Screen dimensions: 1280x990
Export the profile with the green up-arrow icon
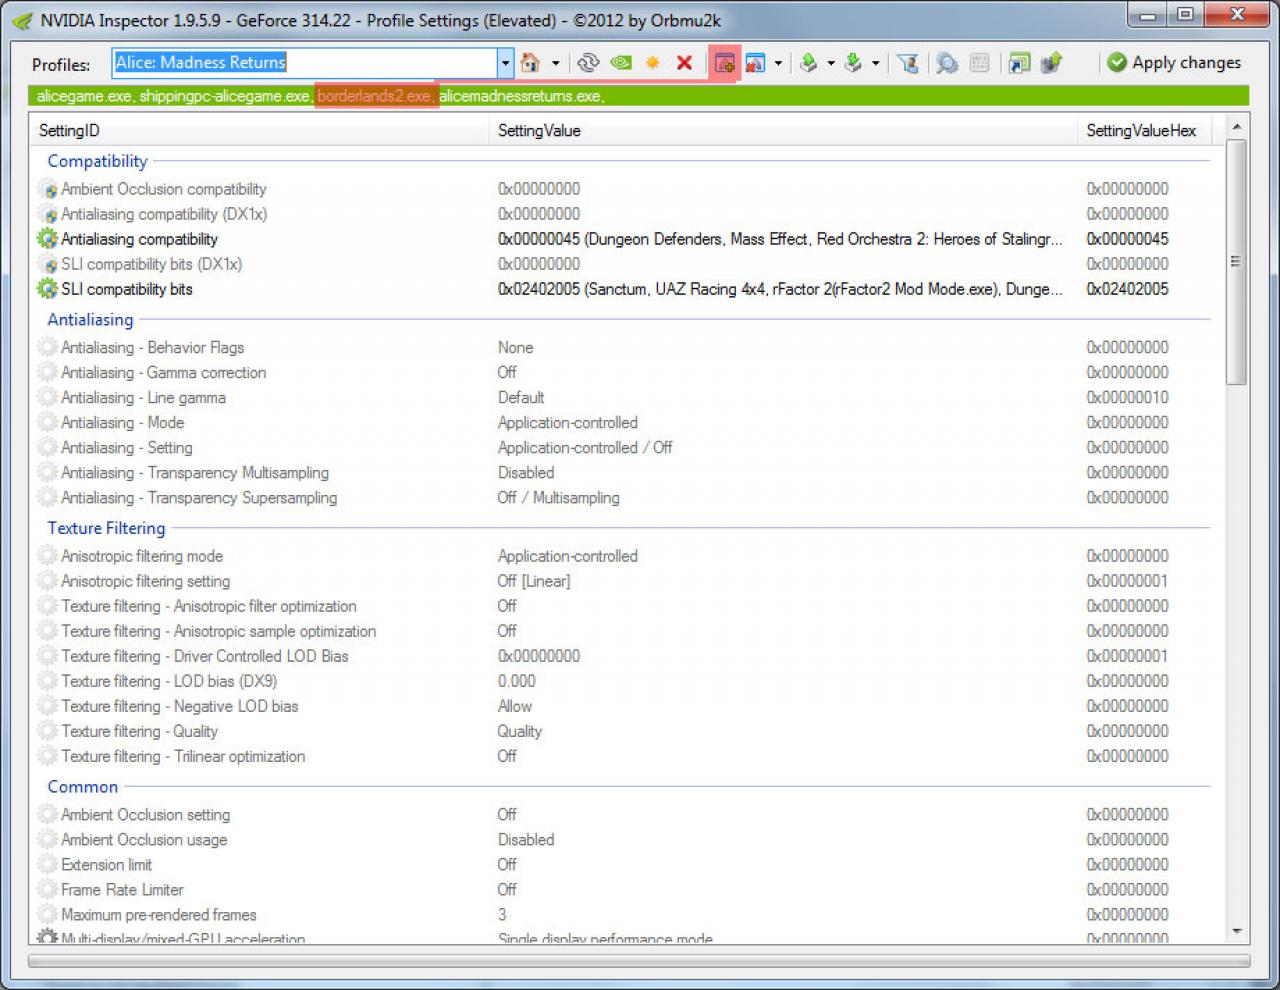tap(809, 63)
